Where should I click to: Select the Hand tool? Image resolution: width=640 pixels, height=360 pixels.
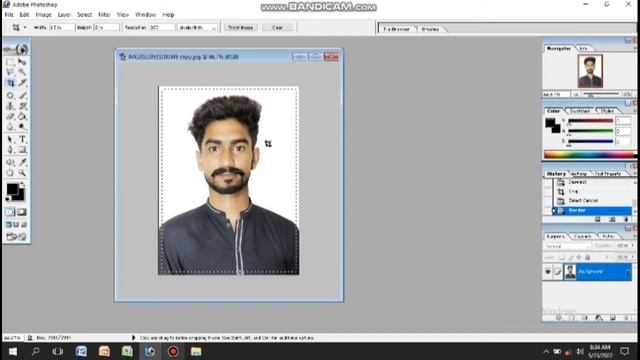10,173
